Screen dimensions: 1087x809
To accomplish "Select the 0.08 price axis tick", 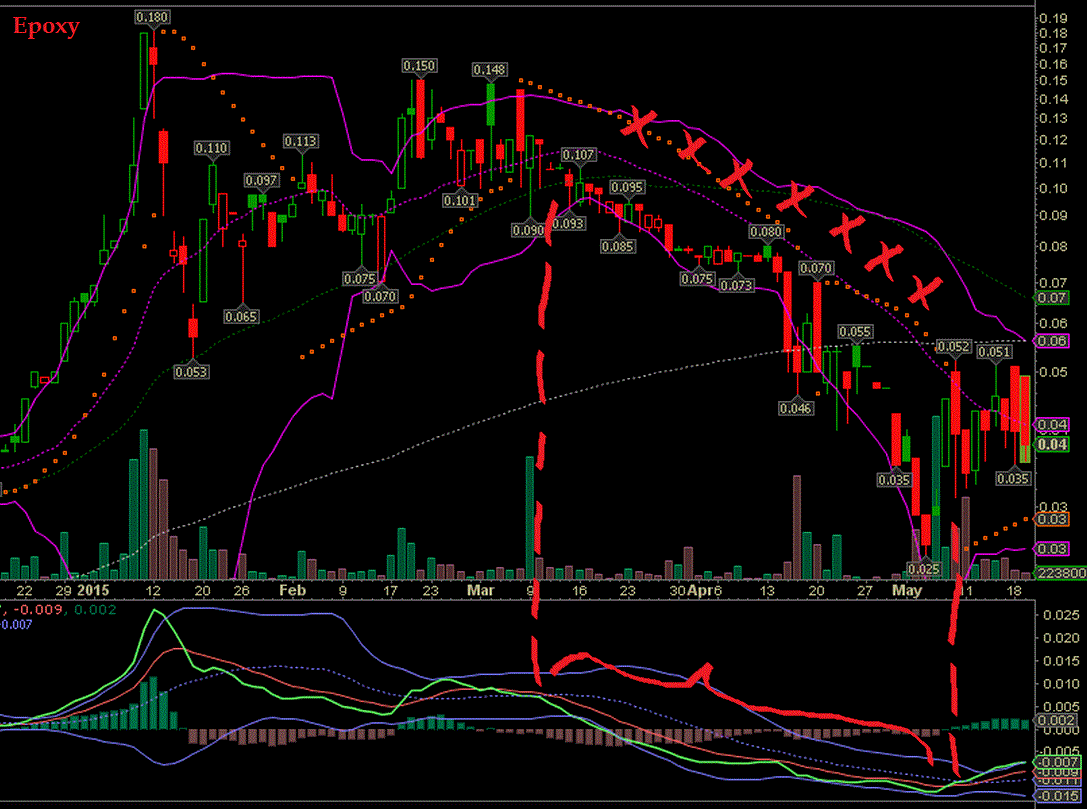I will click(x=1053, y=247).
